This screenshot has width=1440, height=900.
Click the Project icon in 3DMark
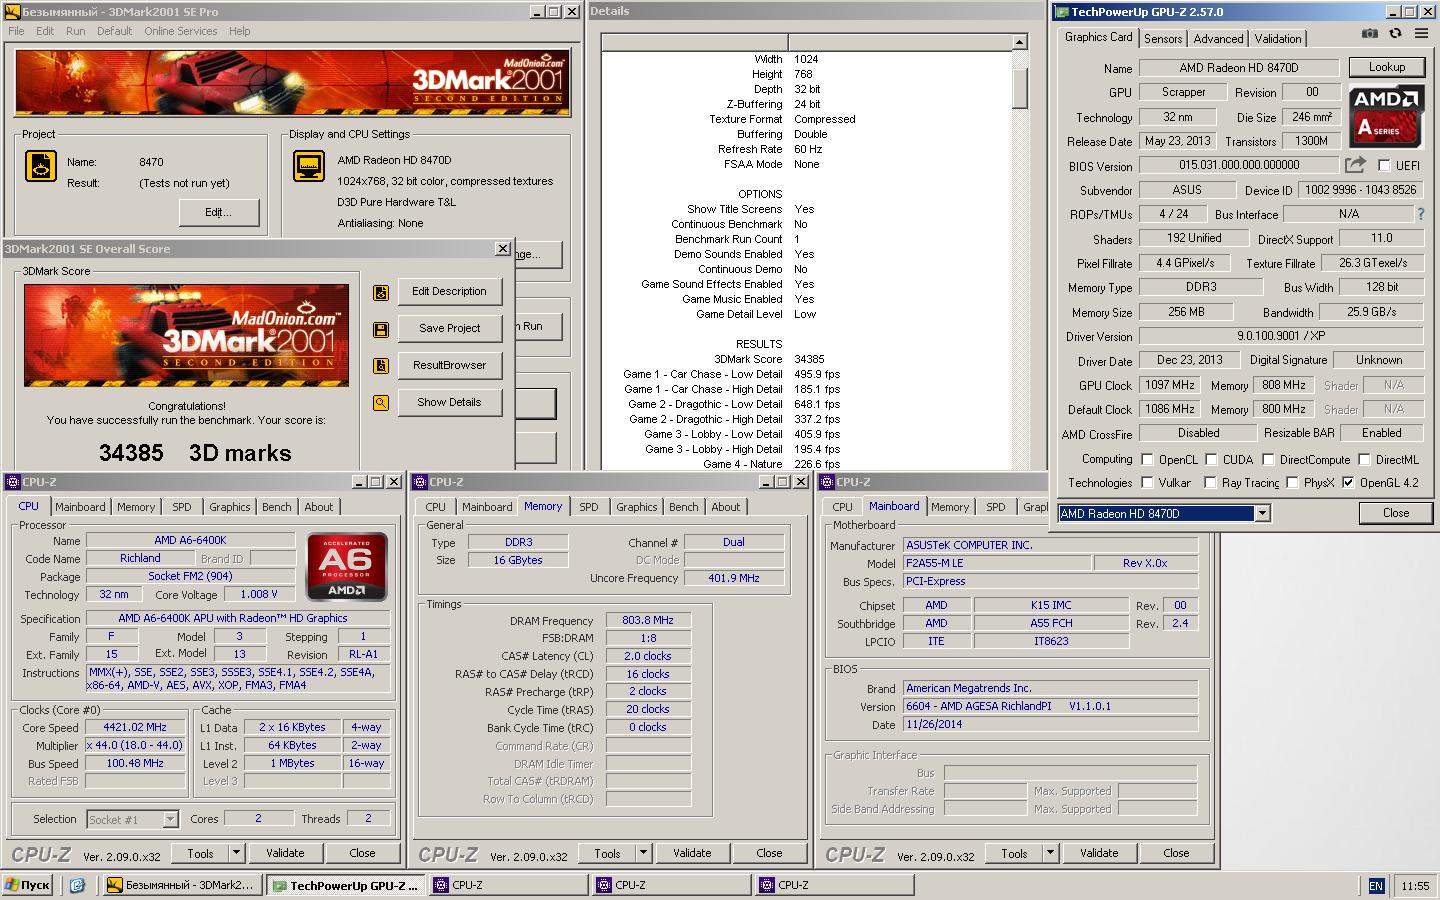[41, 166]
